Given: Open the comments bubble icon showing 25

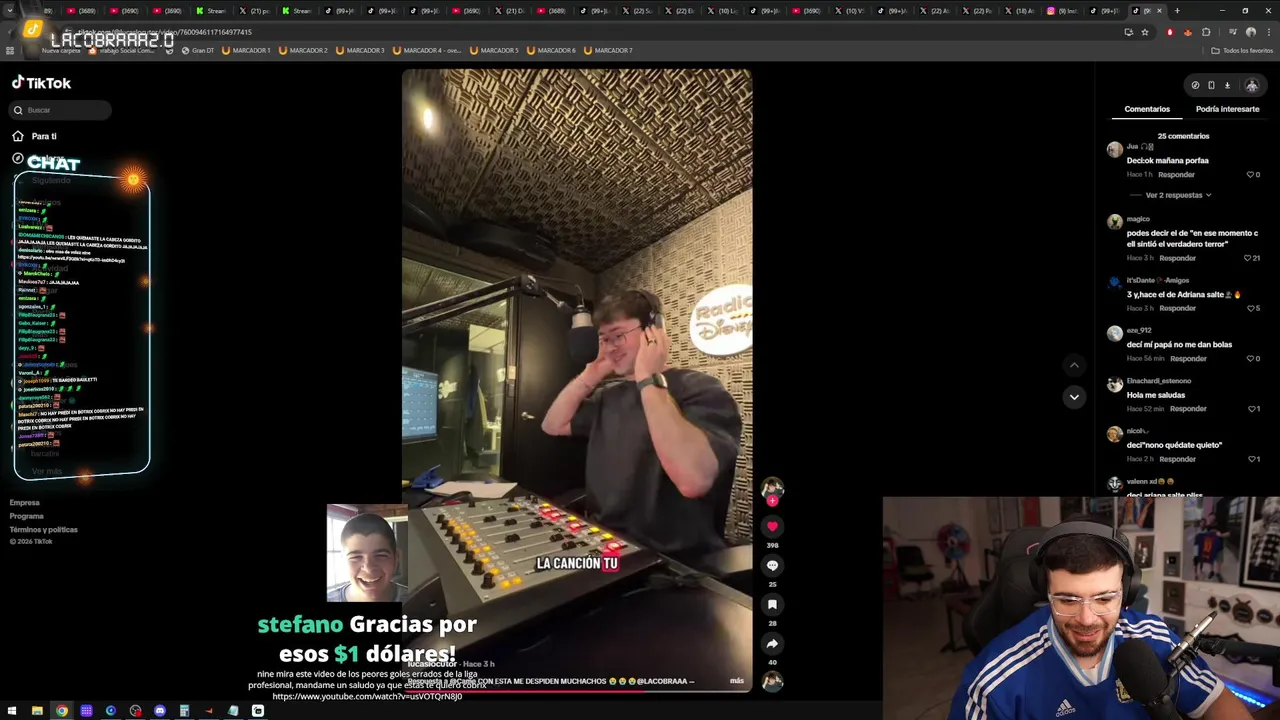Looking at the screenshot, I should pos(772,565).
